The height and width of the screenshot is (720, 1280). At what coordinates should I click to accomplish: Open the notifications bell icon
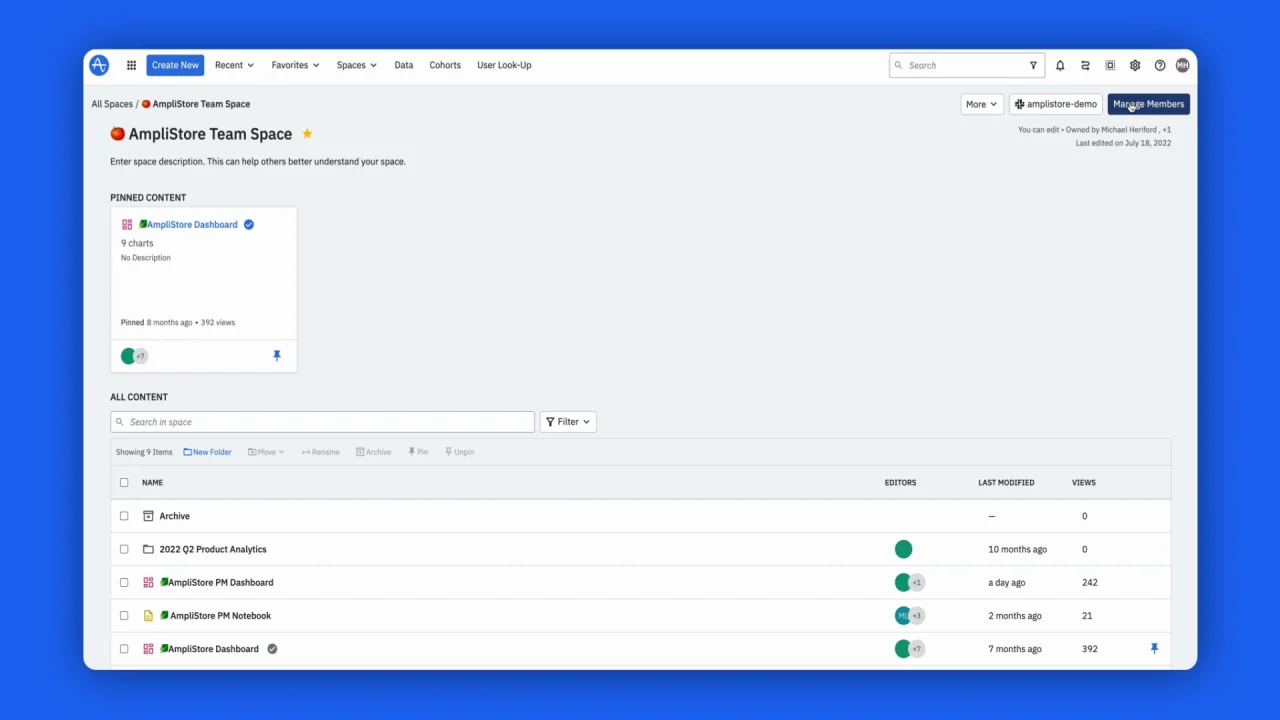click(x=1060, y=65)
